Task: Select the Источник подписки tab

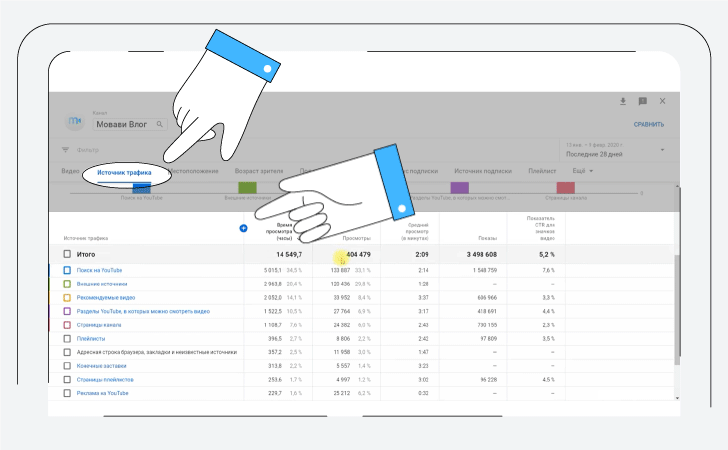Action: (482, 171)
